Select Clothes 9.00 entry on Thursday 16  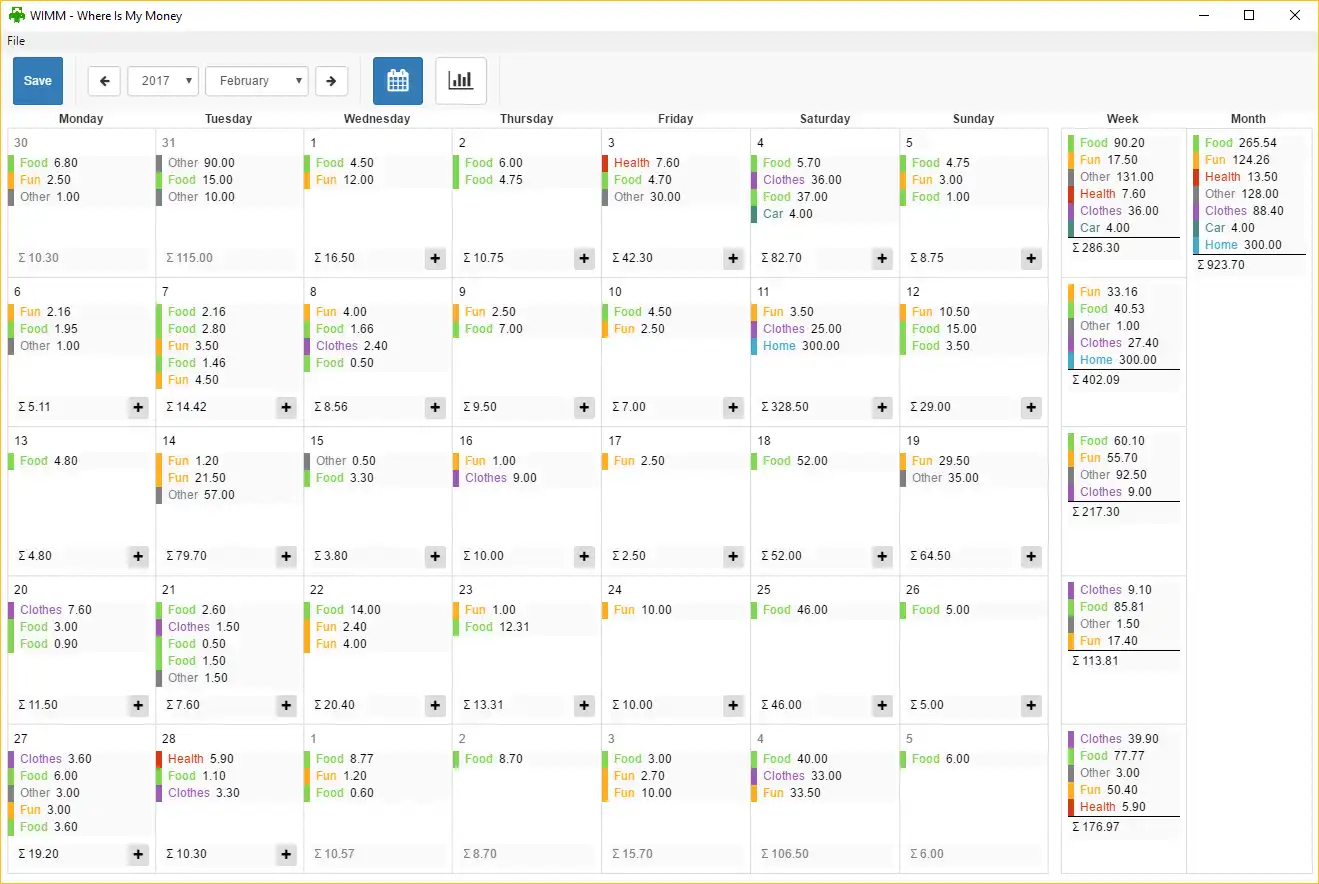pyautogui.click(x=524, y=478)
